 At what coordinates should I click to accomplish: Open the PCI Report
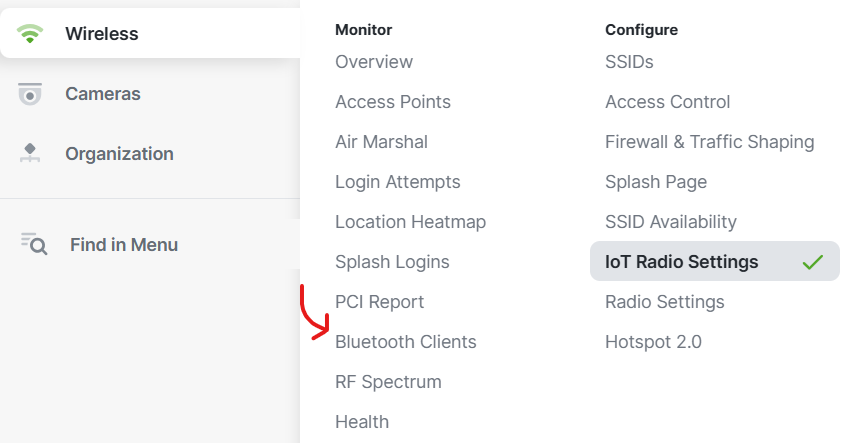[379, 302]
